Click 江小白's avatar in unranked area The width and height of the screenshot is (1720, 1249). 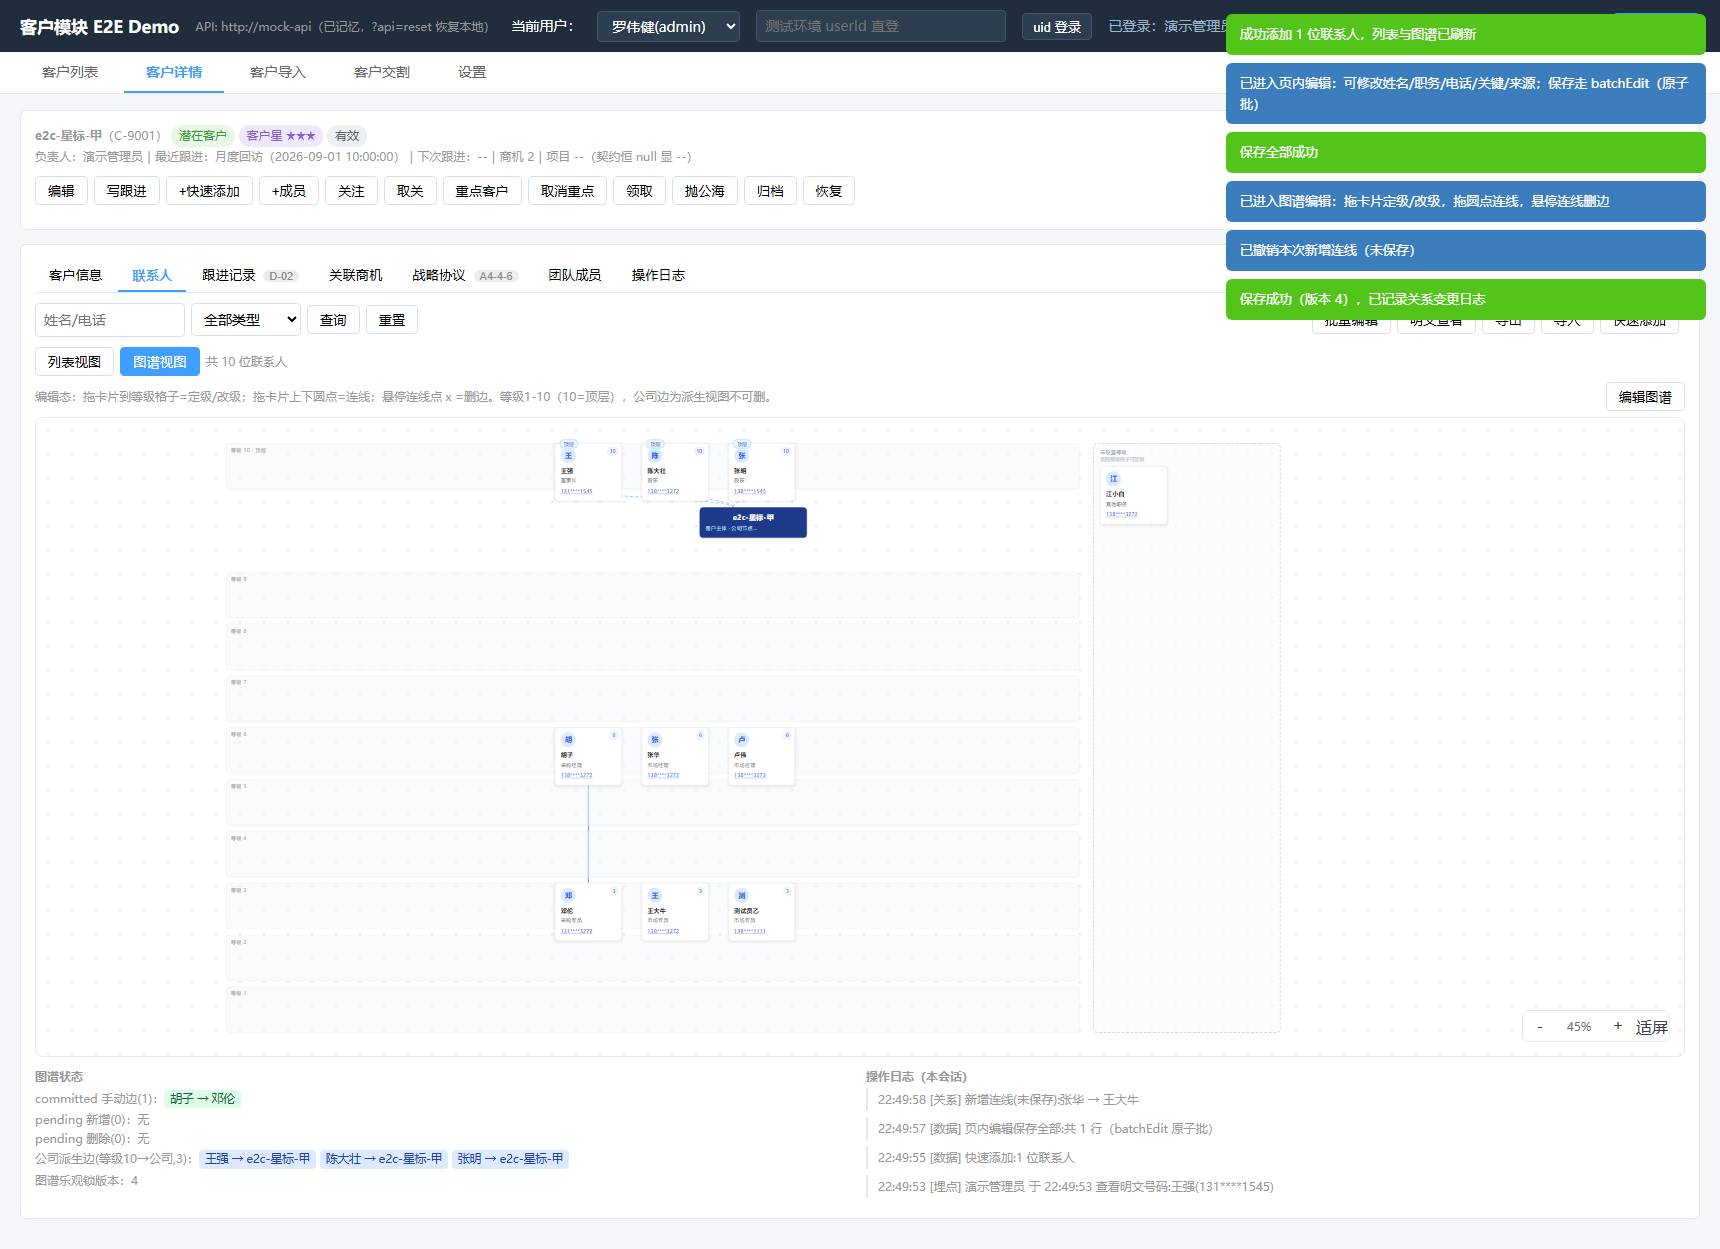[1113, 479]
